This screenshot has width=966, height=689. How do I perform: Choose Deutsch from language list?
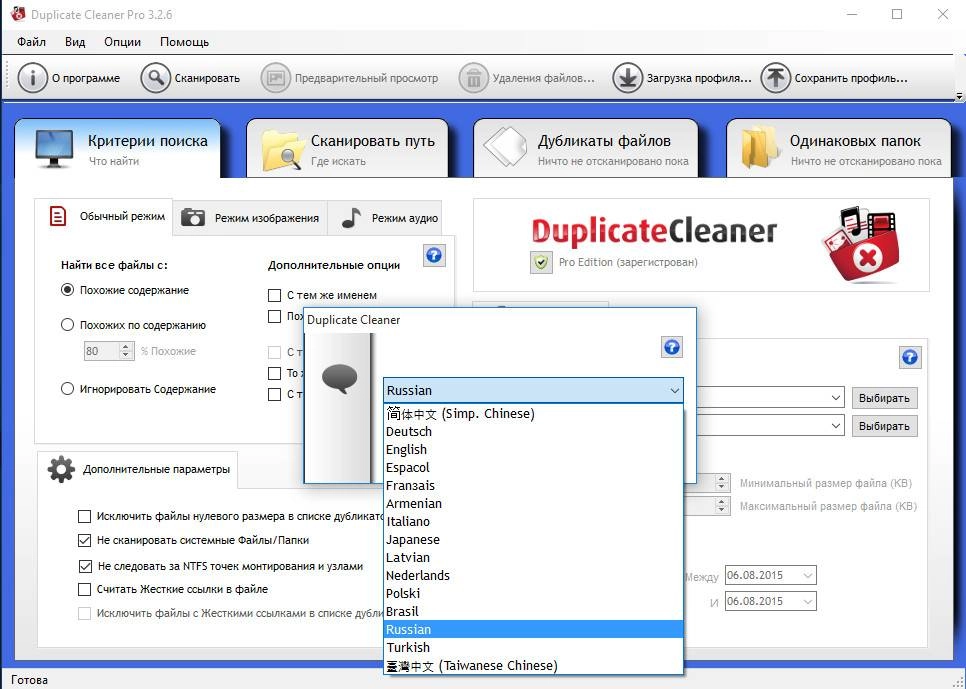(533, 432)
